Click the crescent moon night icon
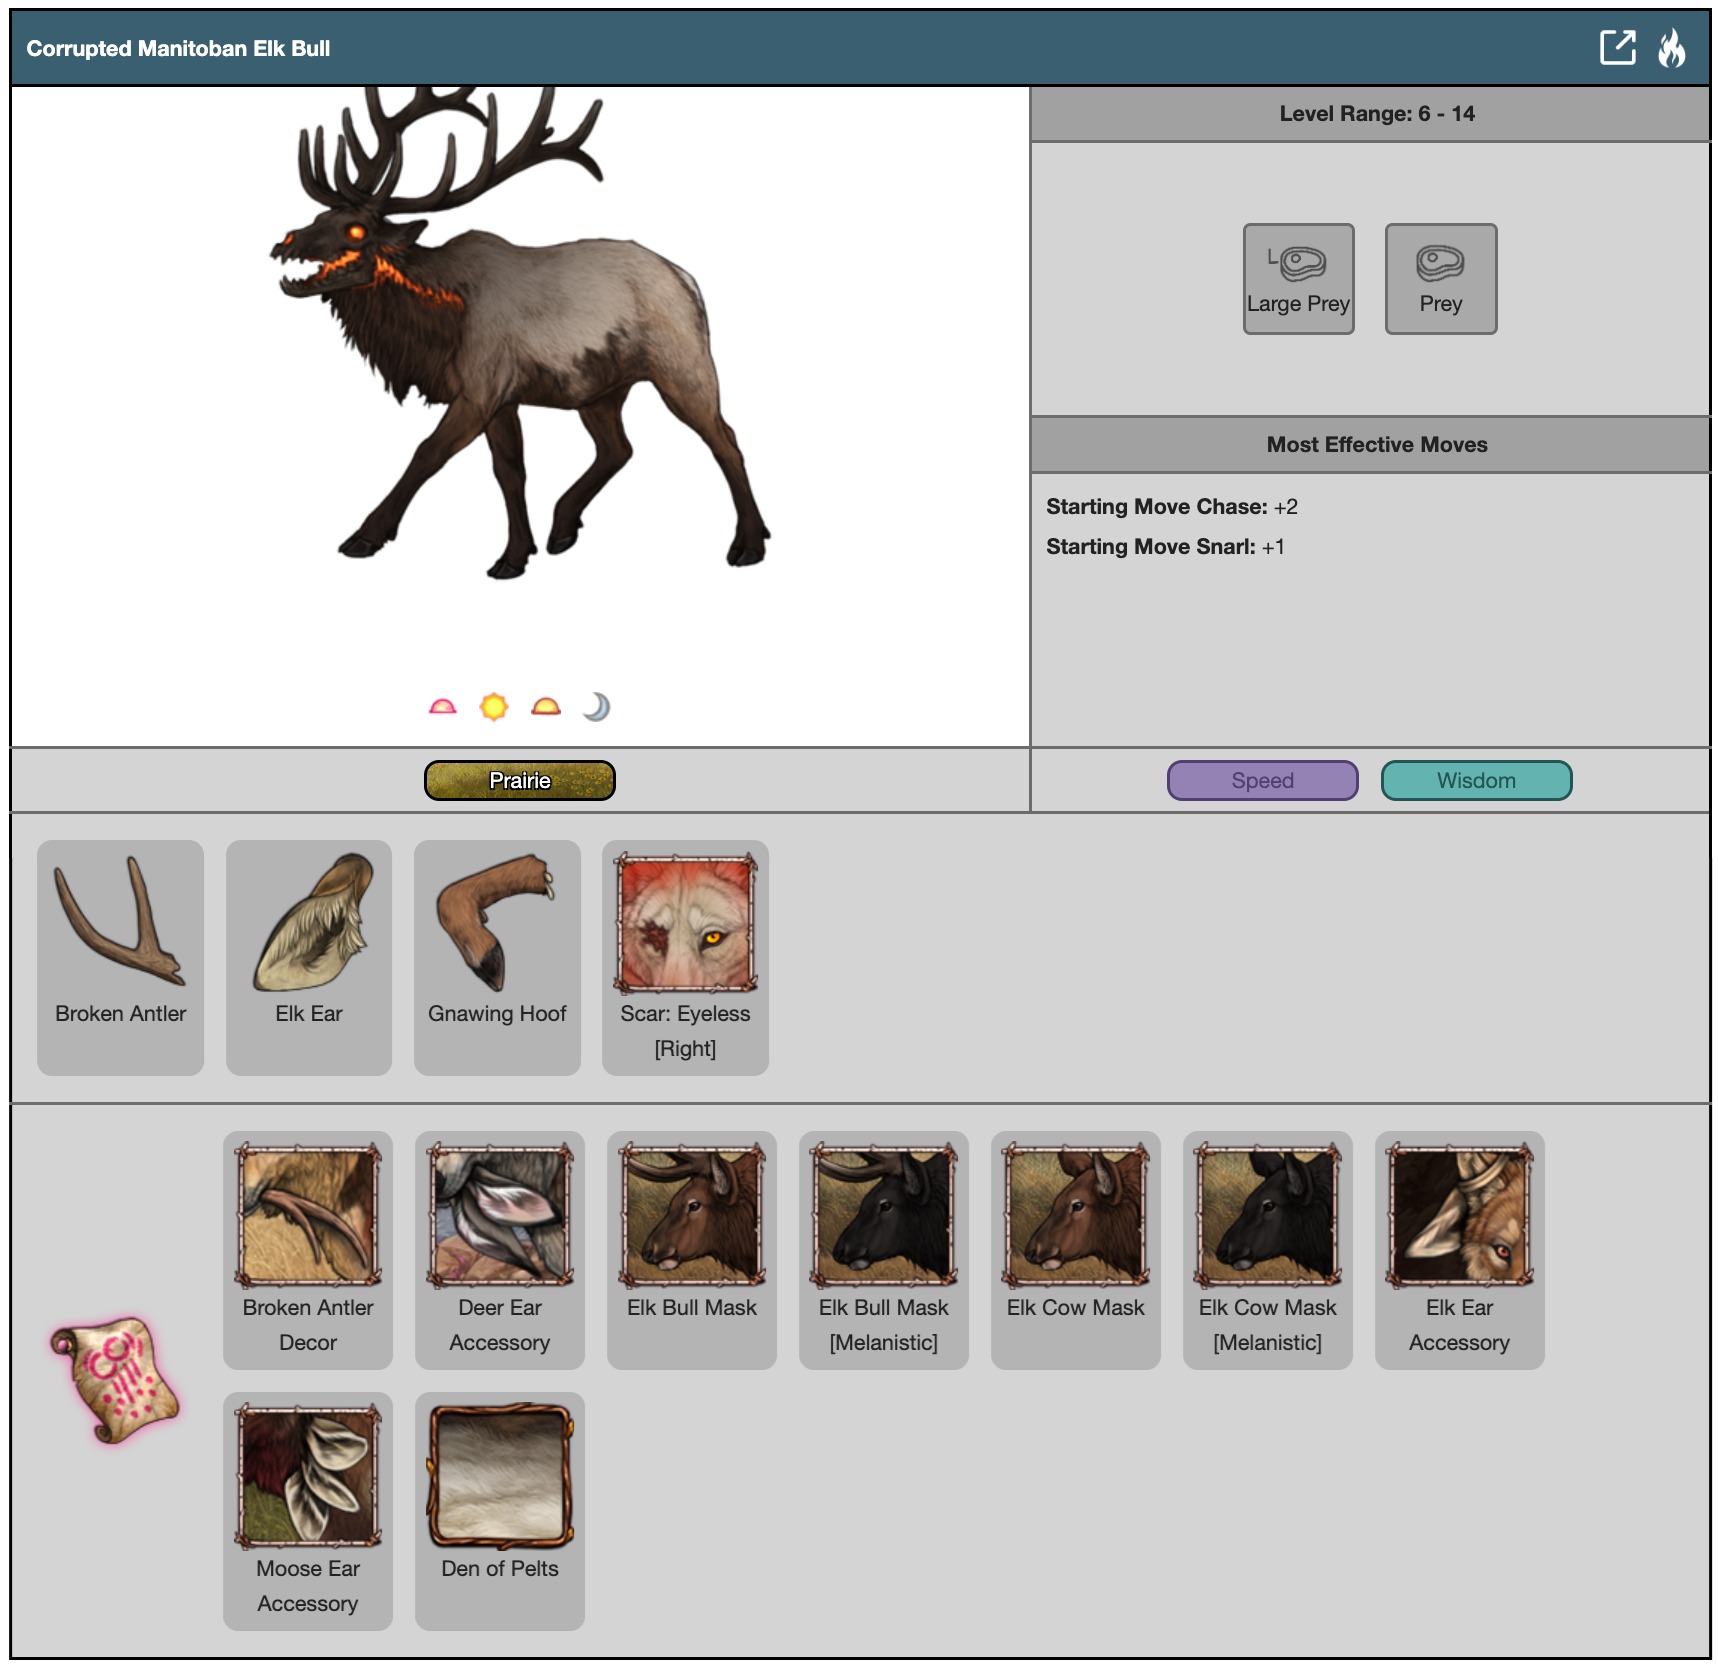The height and width of the screenshot is (1668, 1718). 596,707
